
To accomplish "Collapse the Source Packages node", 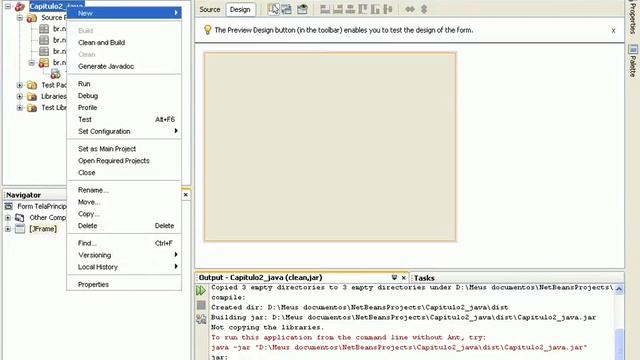I will pyautogui.click(x=20, y=18).
